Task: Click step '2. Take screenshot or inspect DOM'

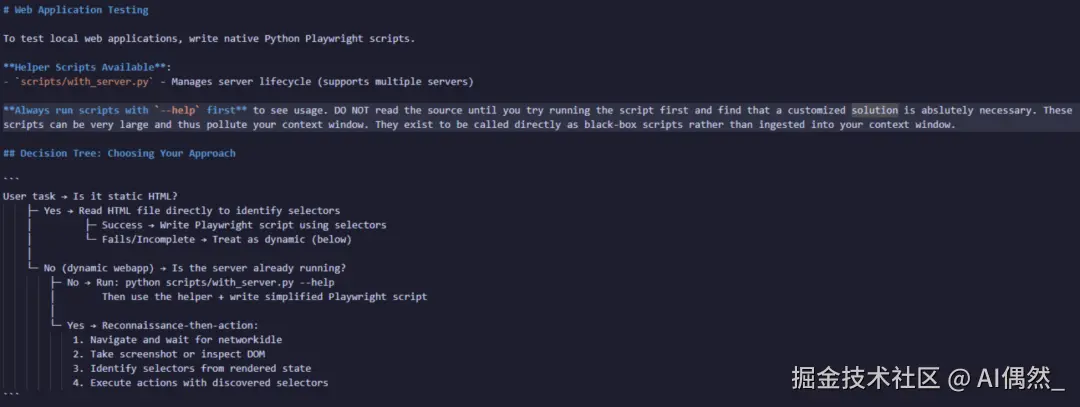Action: point(169,354)
